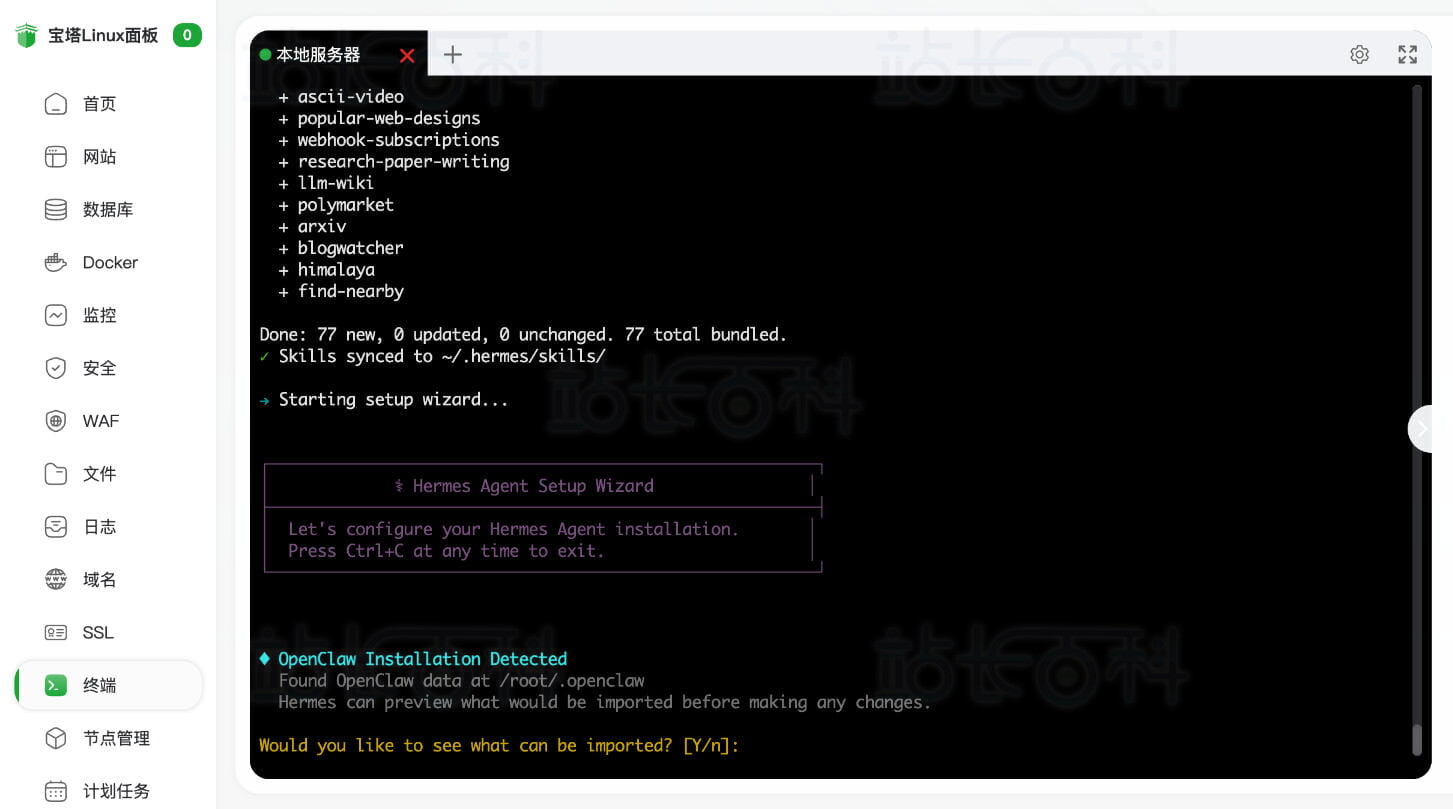Select the WAF globe shield icon

click(x=56, y=421)
